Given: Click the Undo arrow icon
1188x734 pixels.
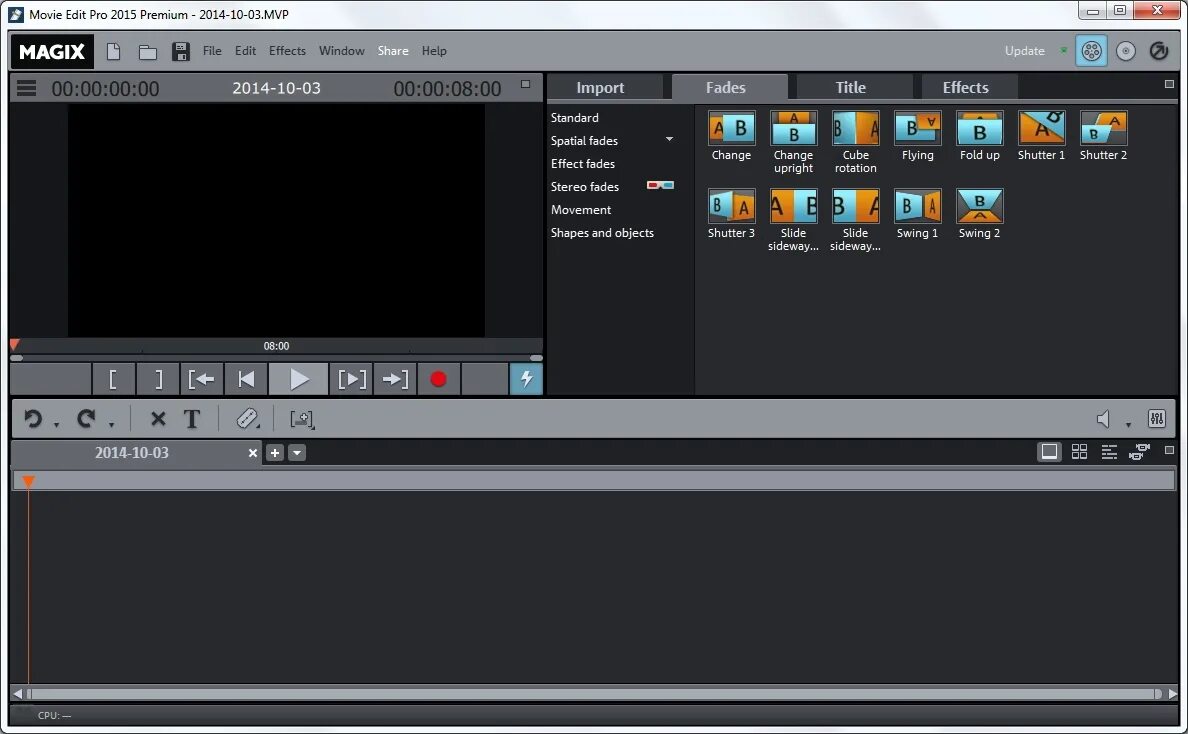Looking at the screenshot, I should (x=32, y=419).
